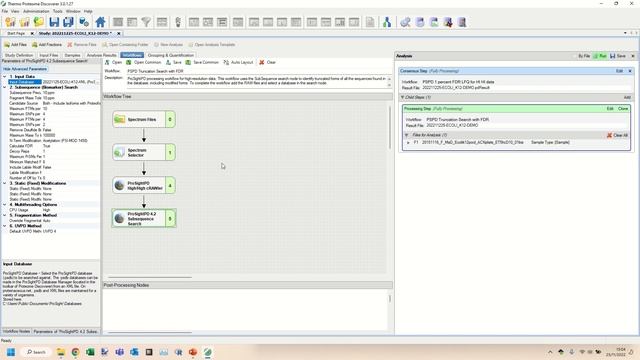Screen dimensions: 640x360
Task: Collapse the 2. Subsequence (Biomarker) Search section
Action: pyautogui.click(x=5, y=87)
